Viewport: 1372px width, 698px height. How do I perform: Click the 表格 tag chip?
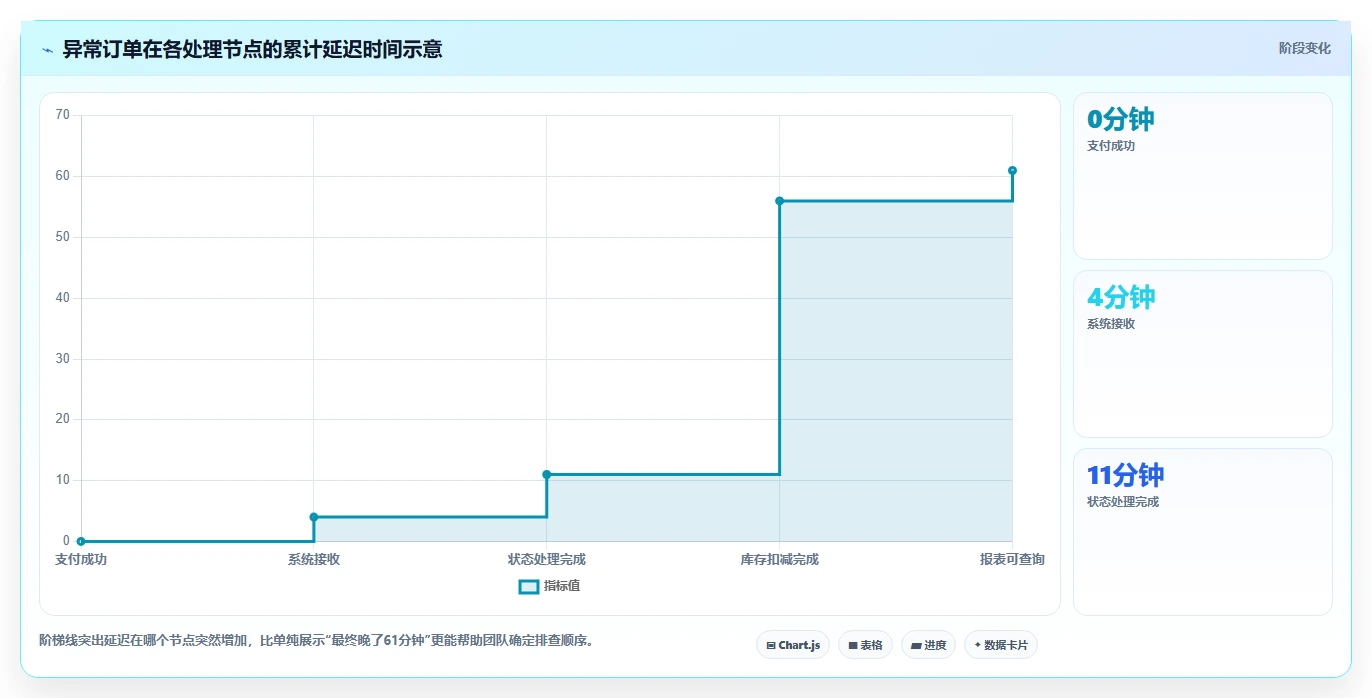pyautogui.click(x=865, y=645)
